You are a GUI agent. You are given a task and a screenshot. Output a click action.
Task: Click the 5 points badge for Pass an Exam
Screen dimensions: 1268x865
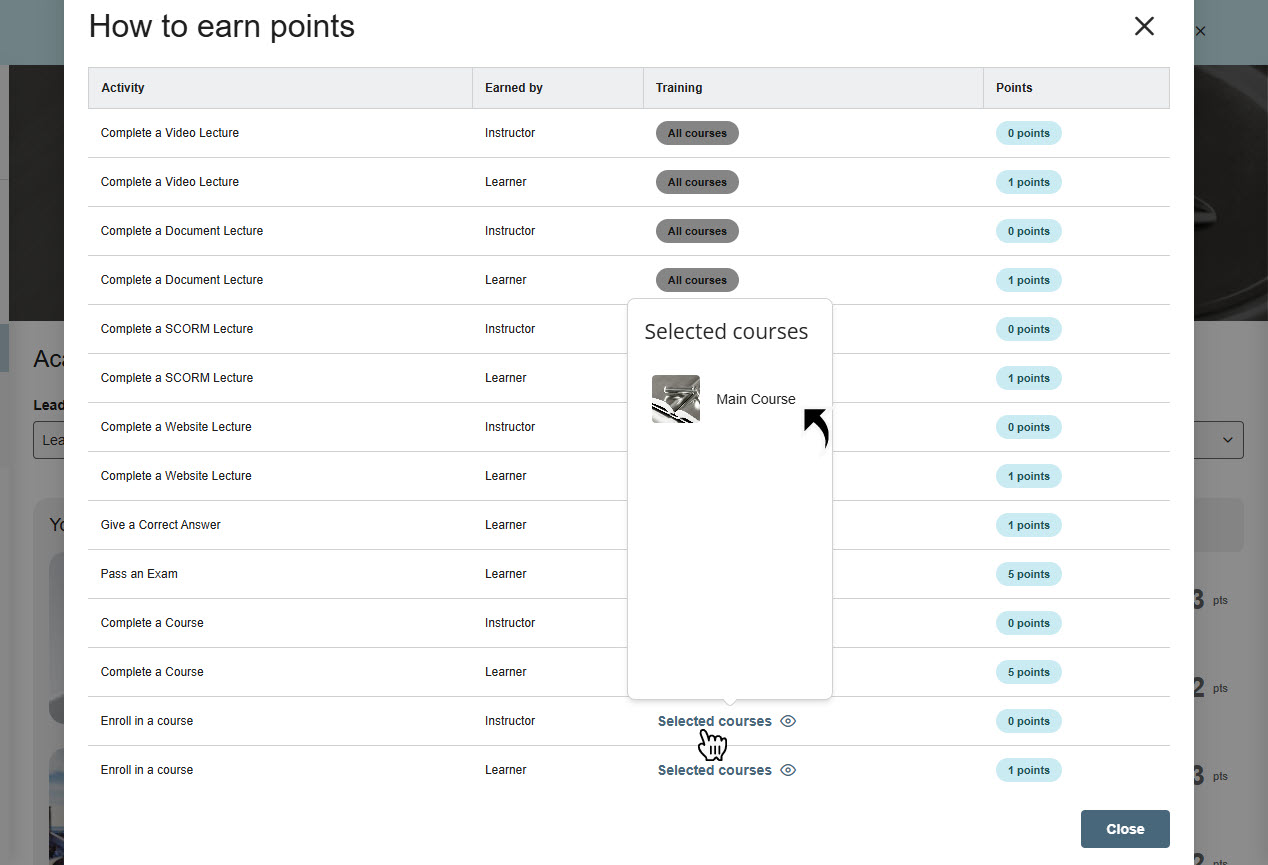point(1028,574)
